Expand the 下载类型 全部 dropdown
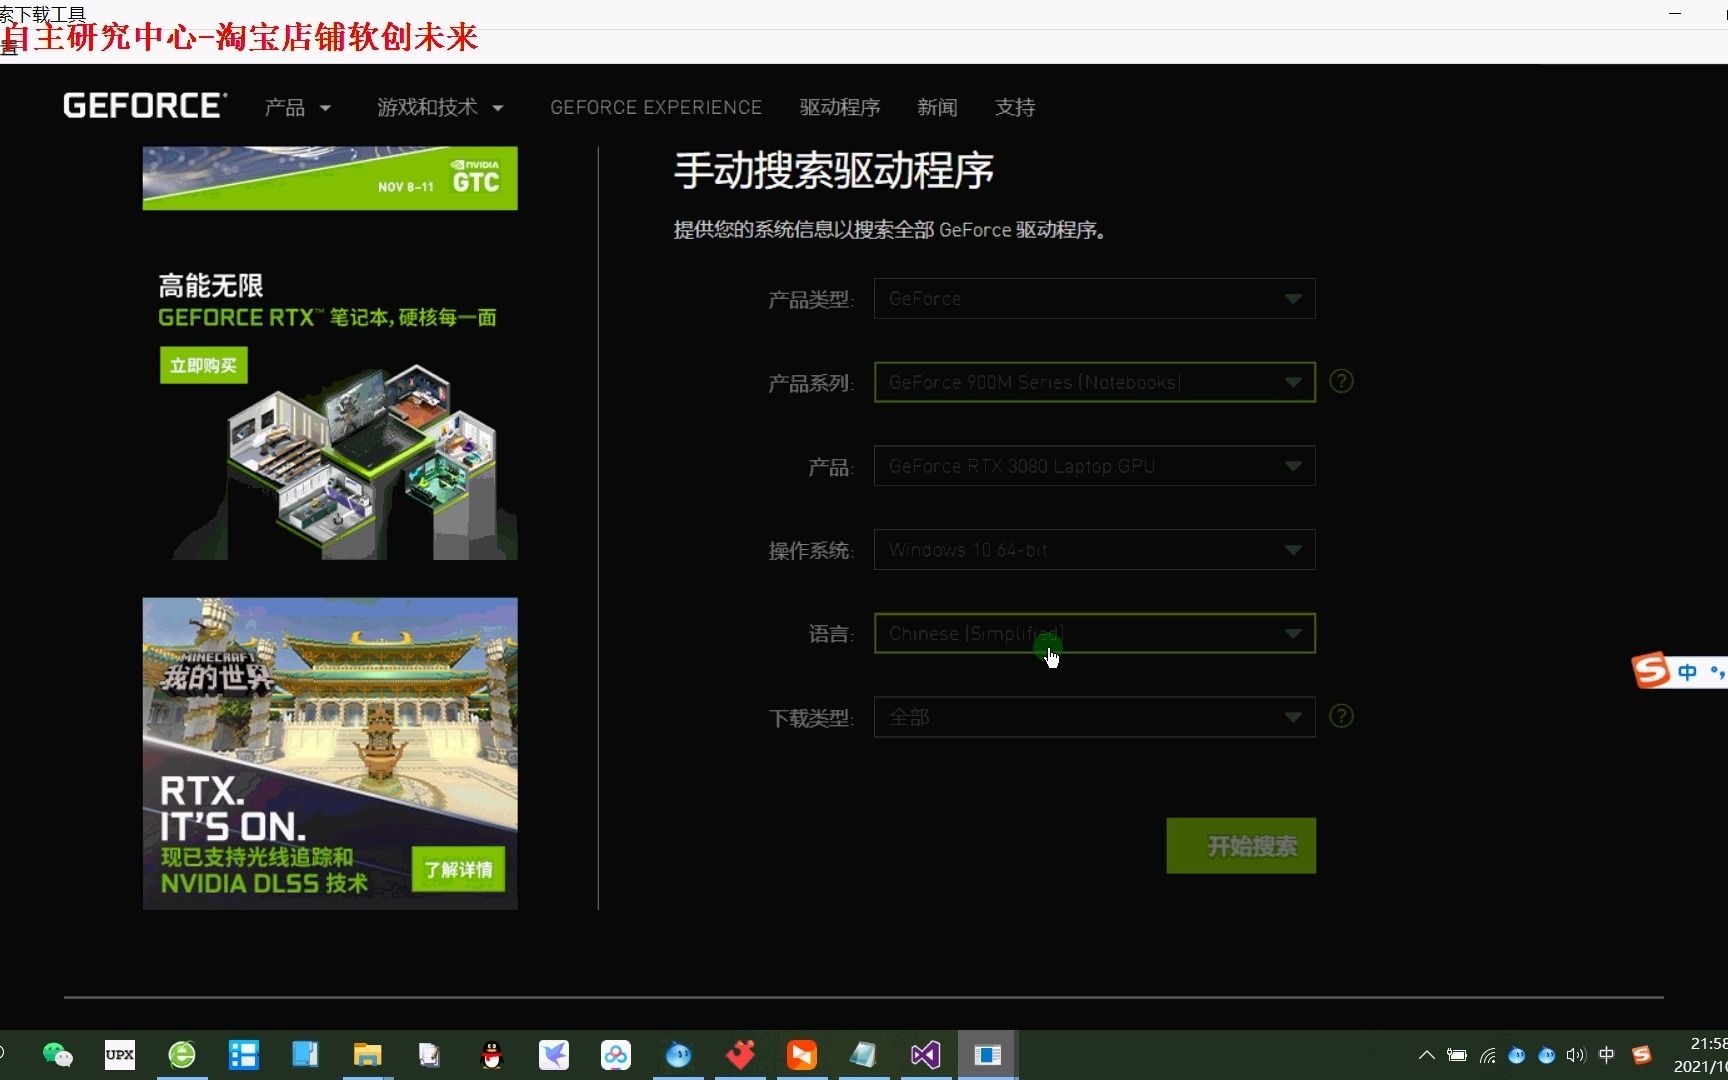 1094,717
